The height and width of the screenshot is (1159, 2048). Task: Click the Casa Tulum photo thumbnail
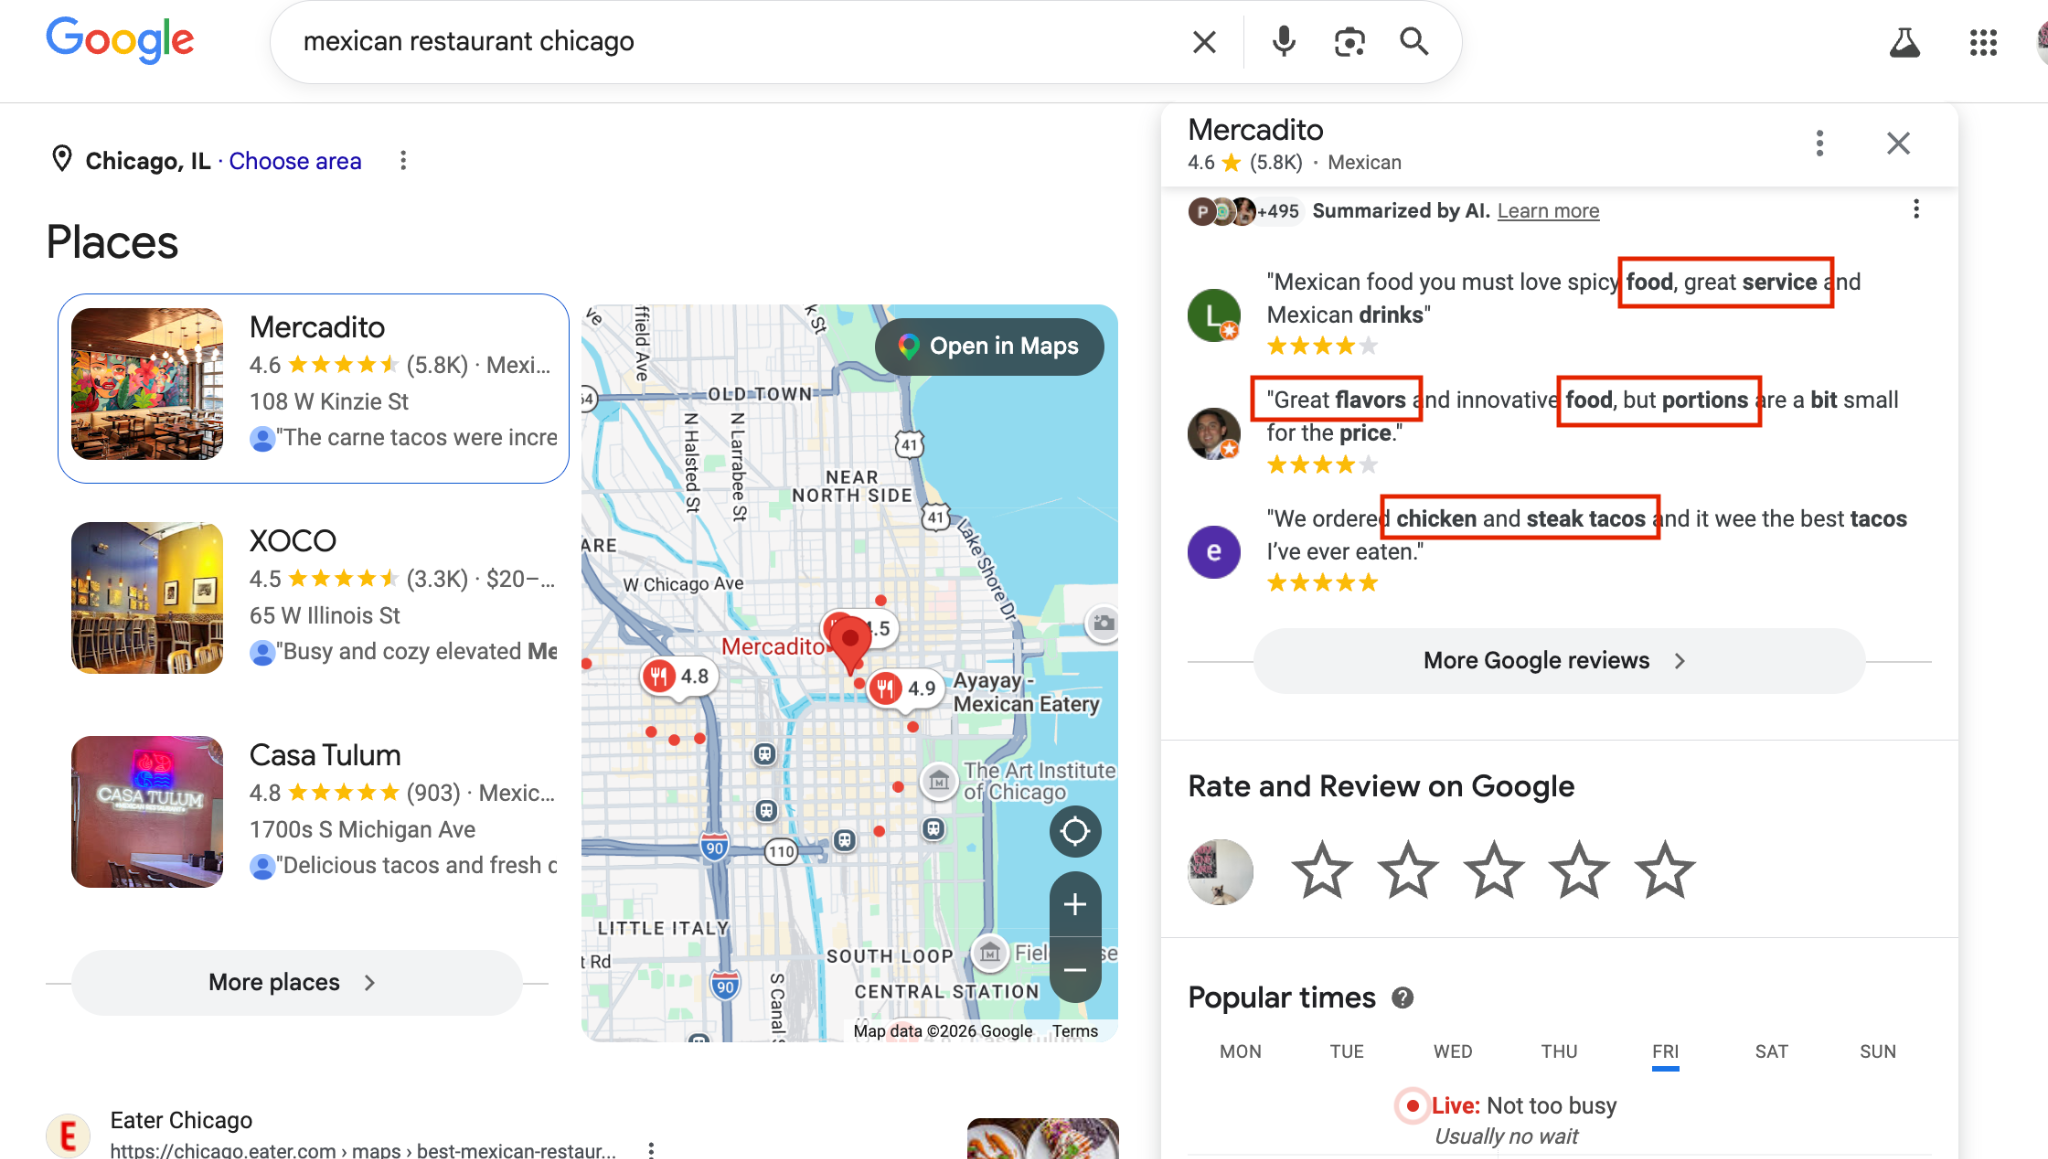[147, 812]
